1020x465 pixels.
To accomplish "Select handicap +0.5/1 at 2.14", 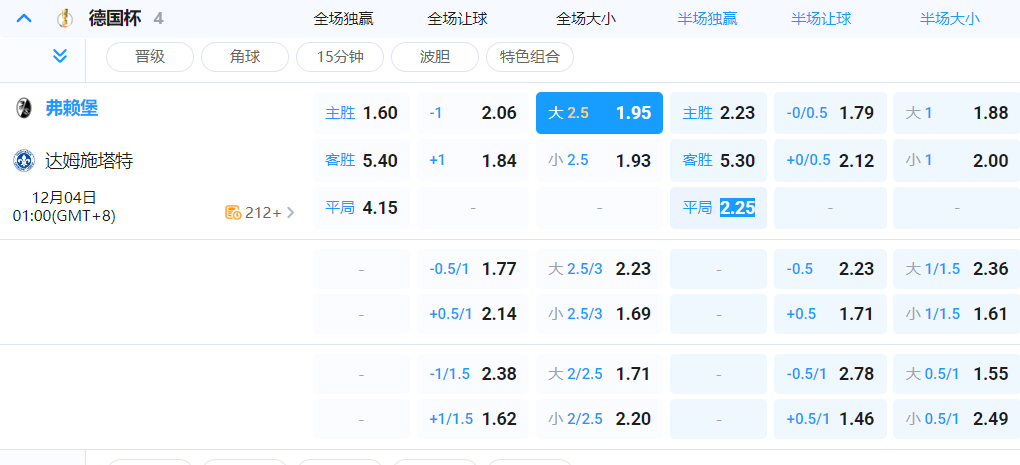I will pos(473,314).
